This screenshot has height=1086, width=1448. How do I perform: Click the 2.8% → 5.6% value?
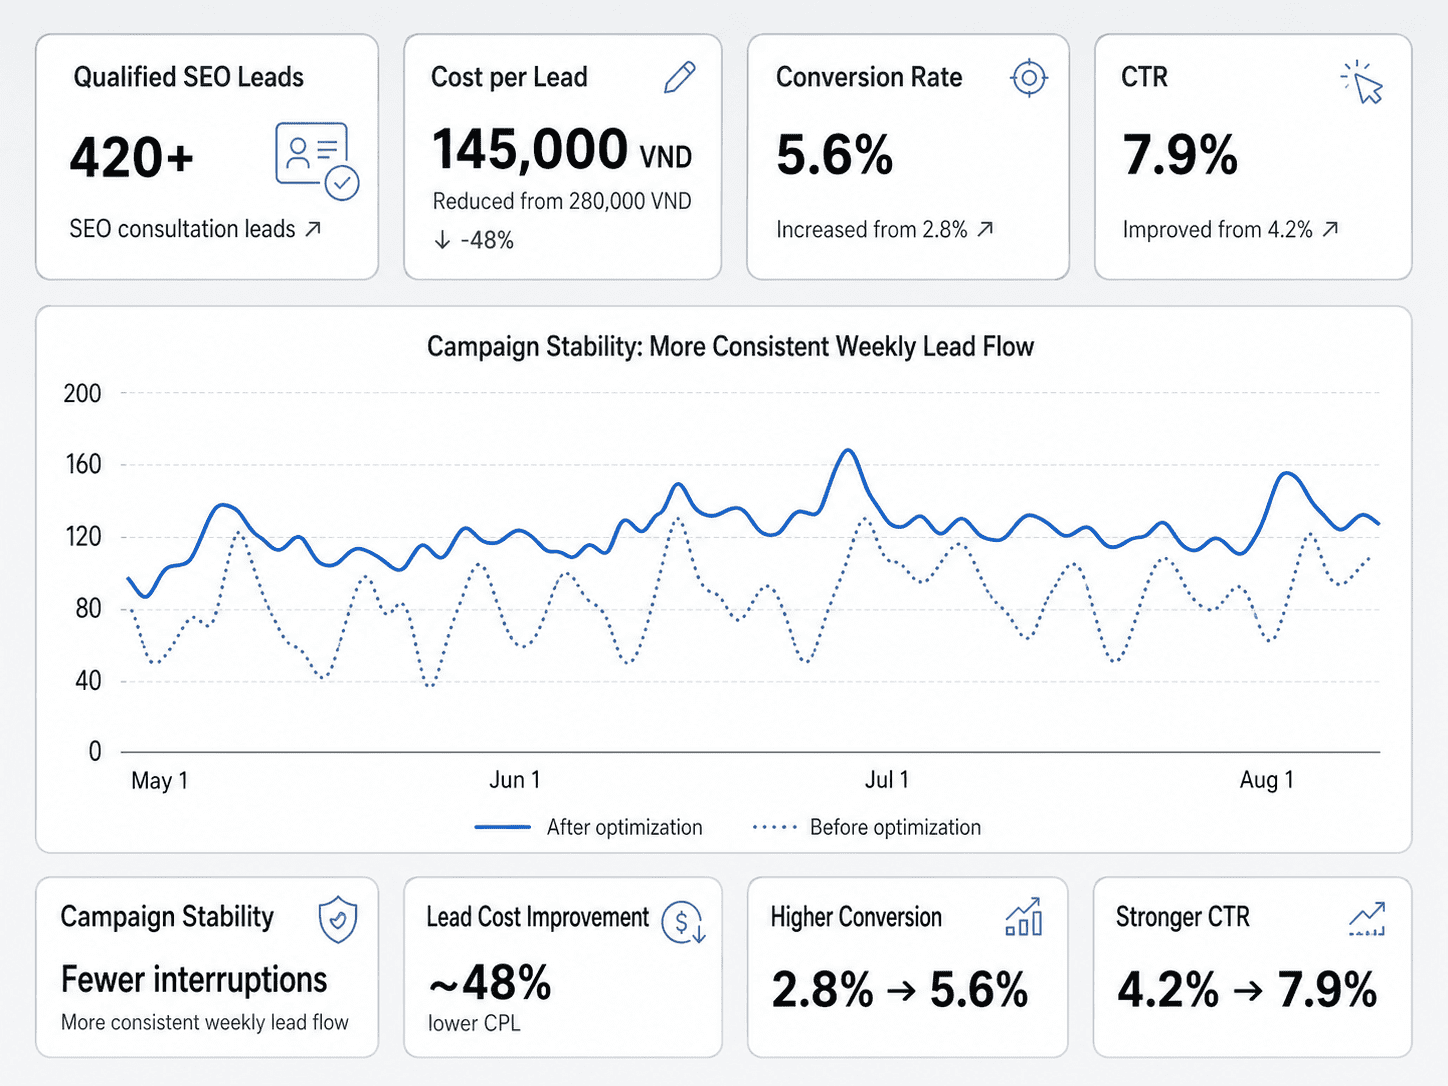click(x=900, y=990)
